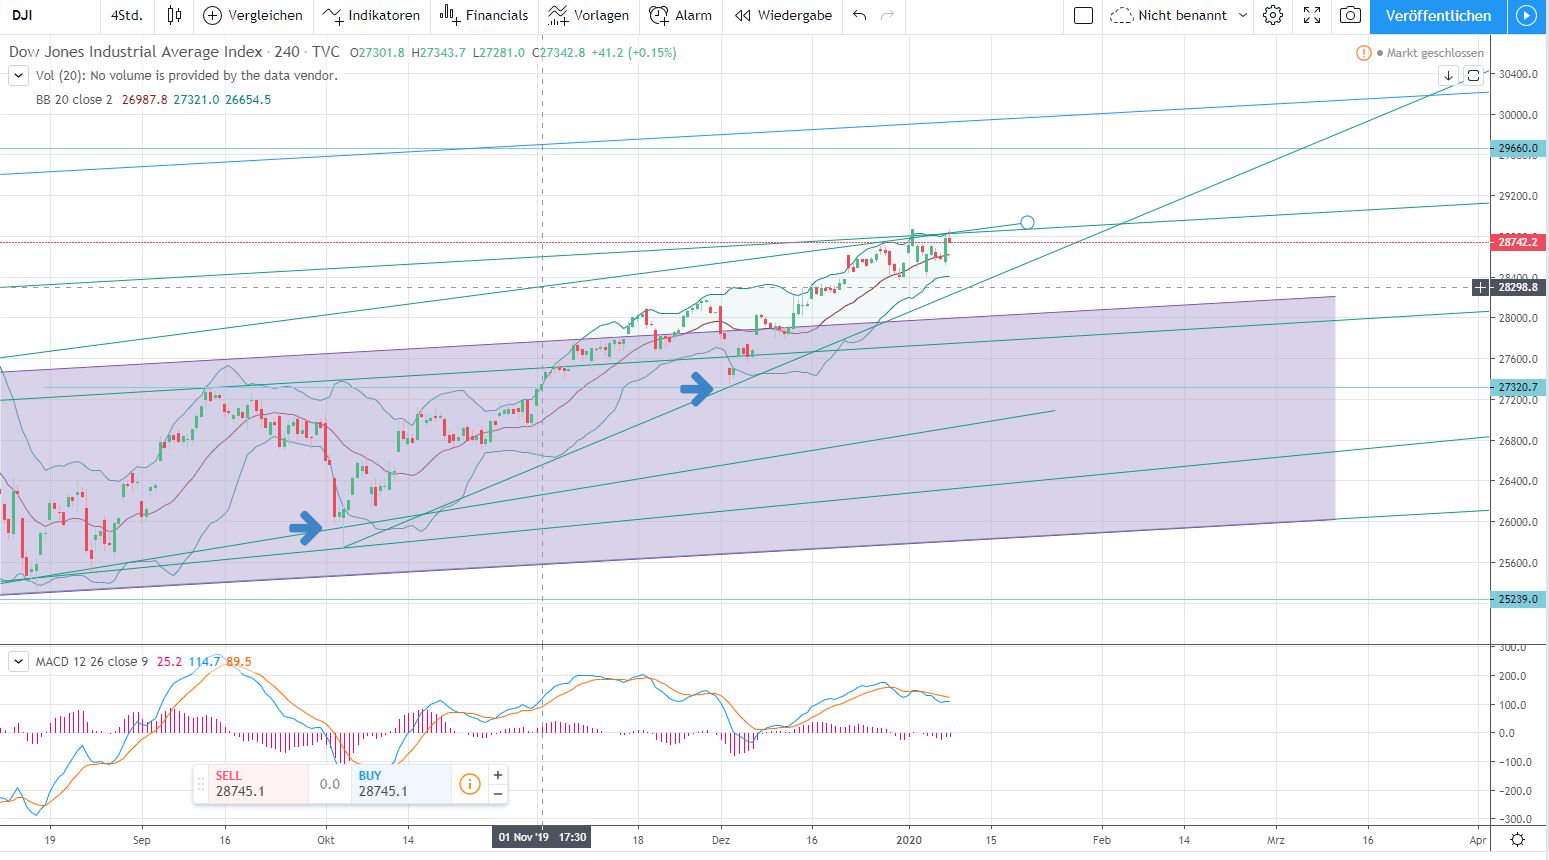Image resolution: width=1549 pixels, height=860 pixels.
Task: Open time axis settings gear icon
Action: pos(1517,840)
